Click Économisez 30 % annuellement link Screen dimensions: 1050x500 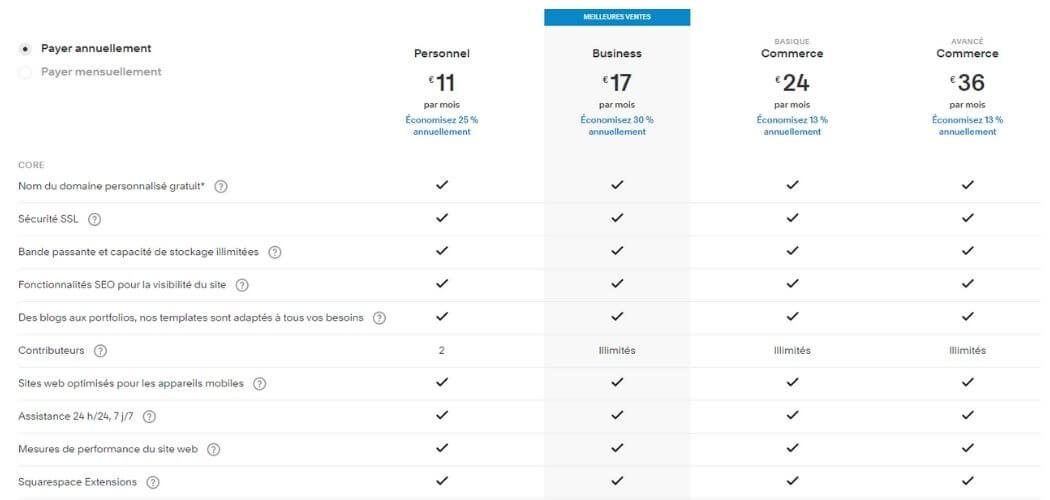pyautogui.click(x=617, y=126)
